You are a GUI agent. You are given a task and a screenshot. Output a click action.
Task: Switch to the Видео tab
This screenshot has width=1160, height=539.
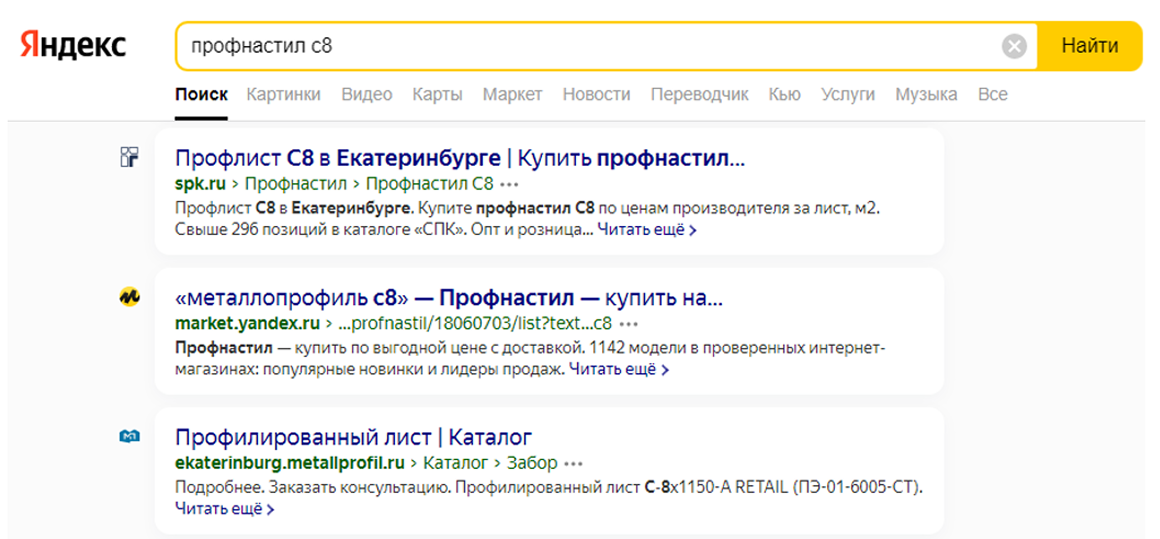[x=366, y=95]
